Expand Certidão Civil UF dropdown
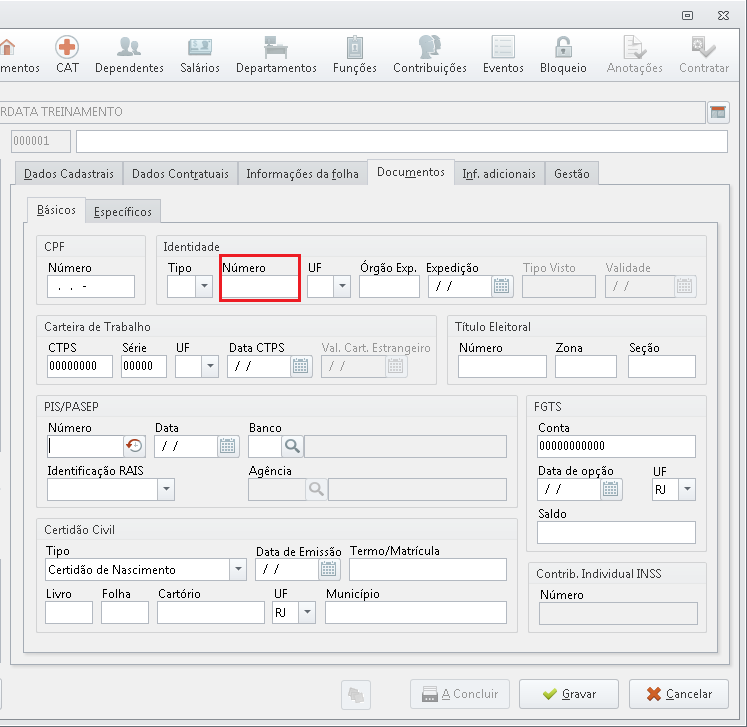 [307, 612]
